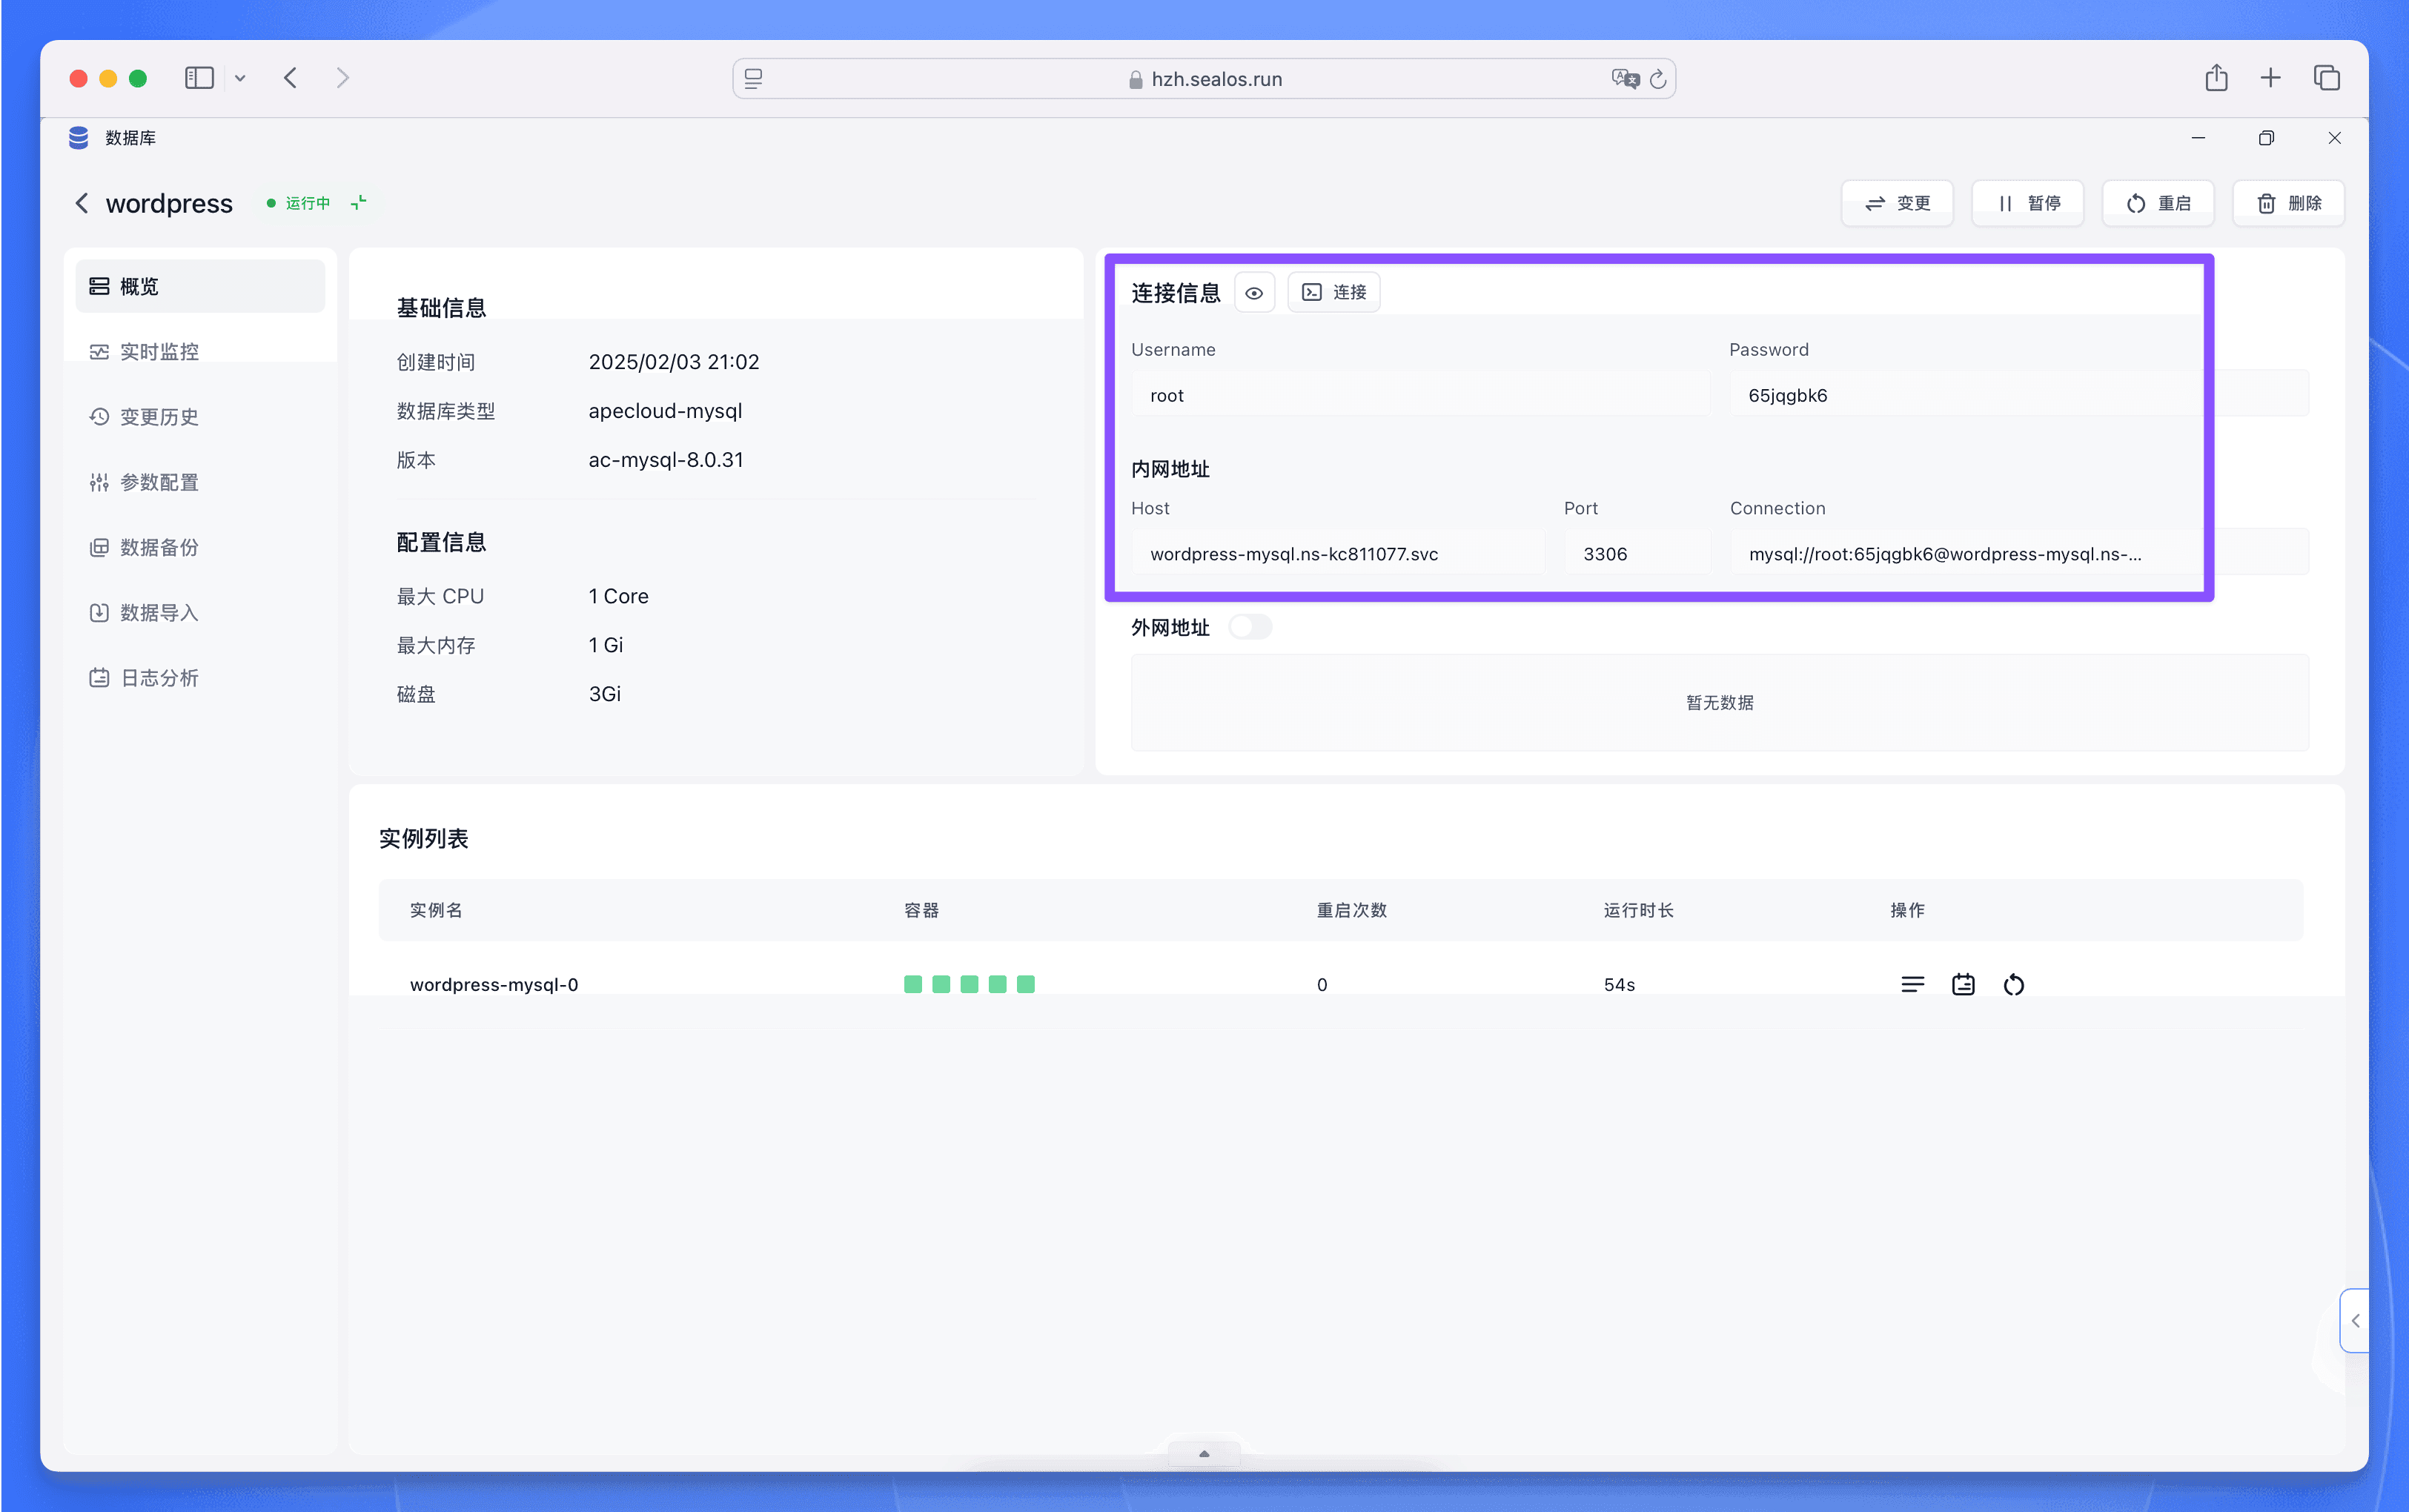Image resolution: width=2409 pixels, height=1512 pixels.
Task: Reload the page in Safari
Action: pyautogui.click(x=1658, y=79)
